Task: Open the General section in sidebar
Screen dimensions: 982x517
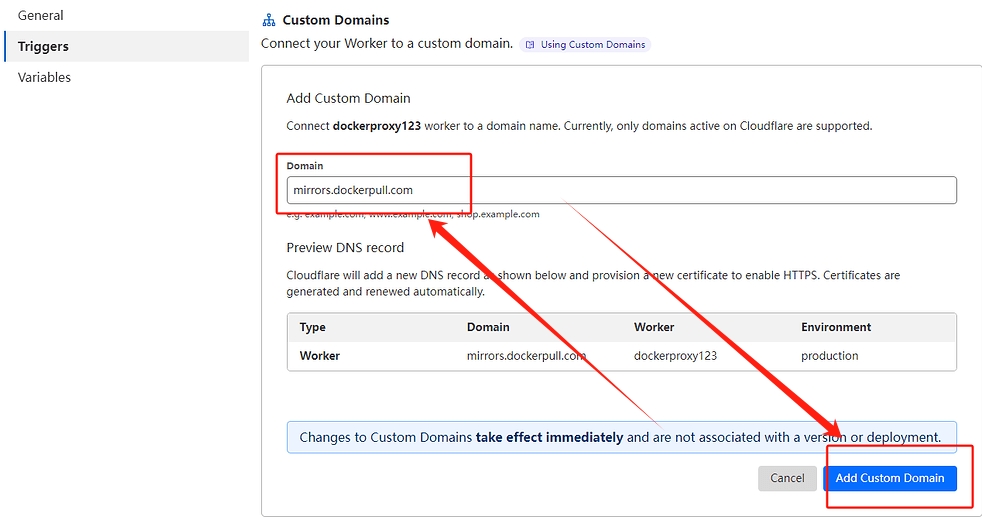Action: pos(41,15)
